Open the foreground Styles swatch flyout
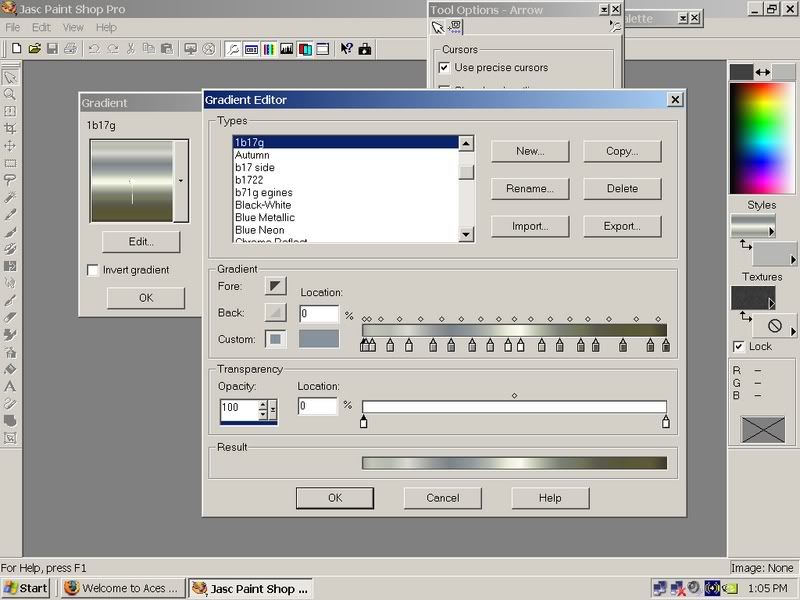The image size is (800, 600). tap(771, 232)
